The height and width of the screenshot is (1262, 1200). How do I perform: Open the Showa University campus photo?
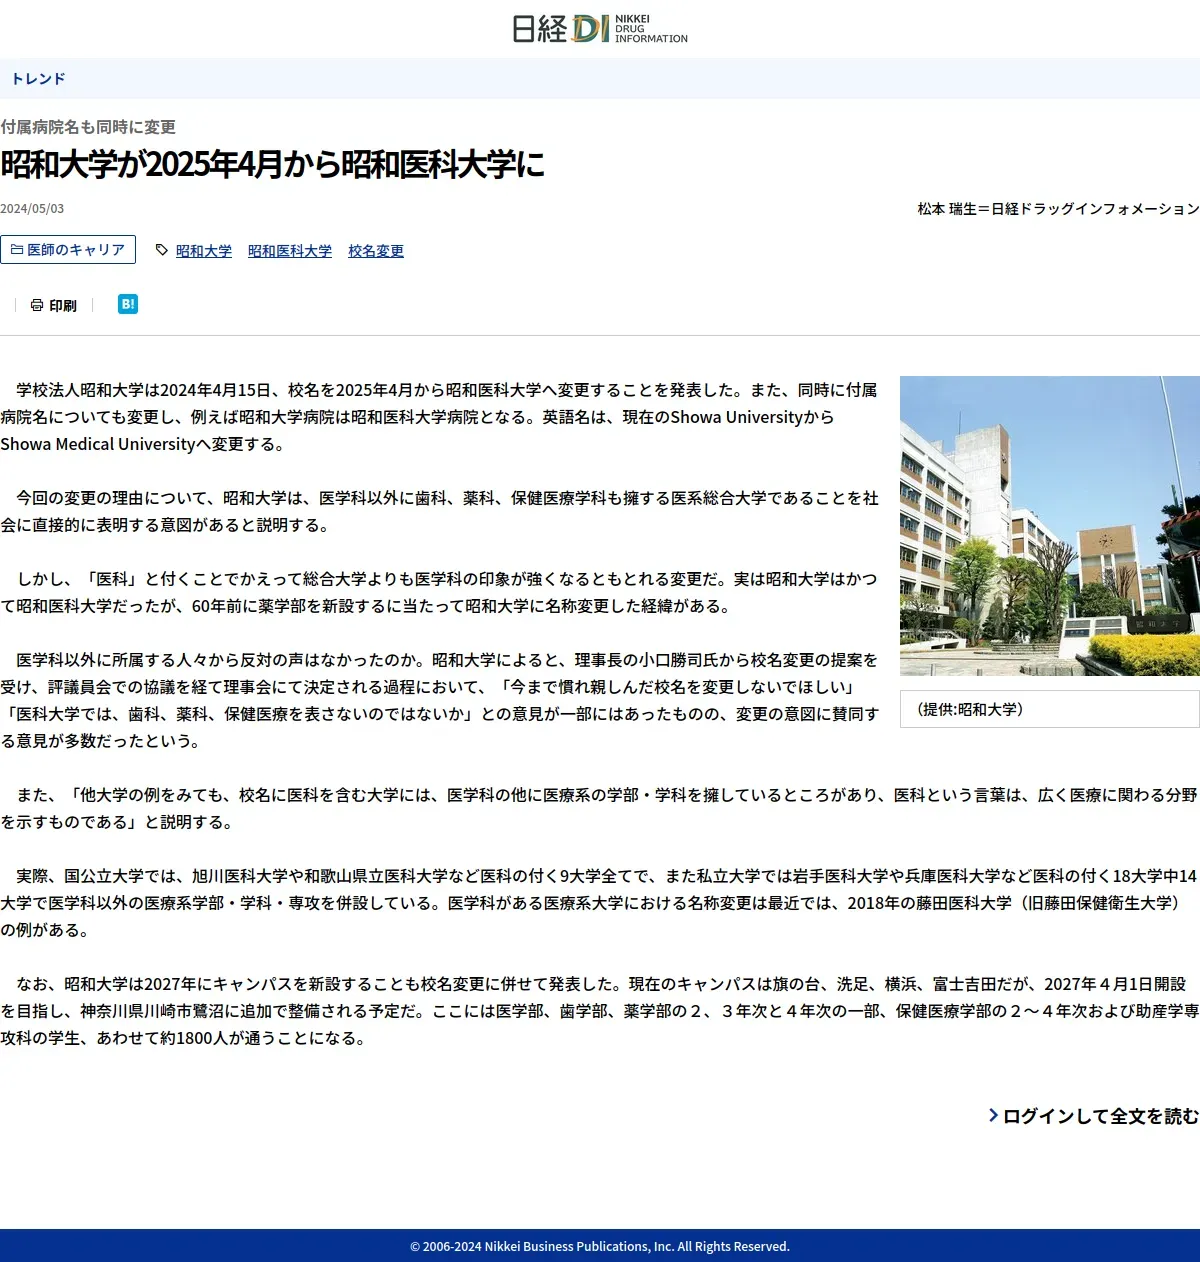click(x=1050, y=526)
